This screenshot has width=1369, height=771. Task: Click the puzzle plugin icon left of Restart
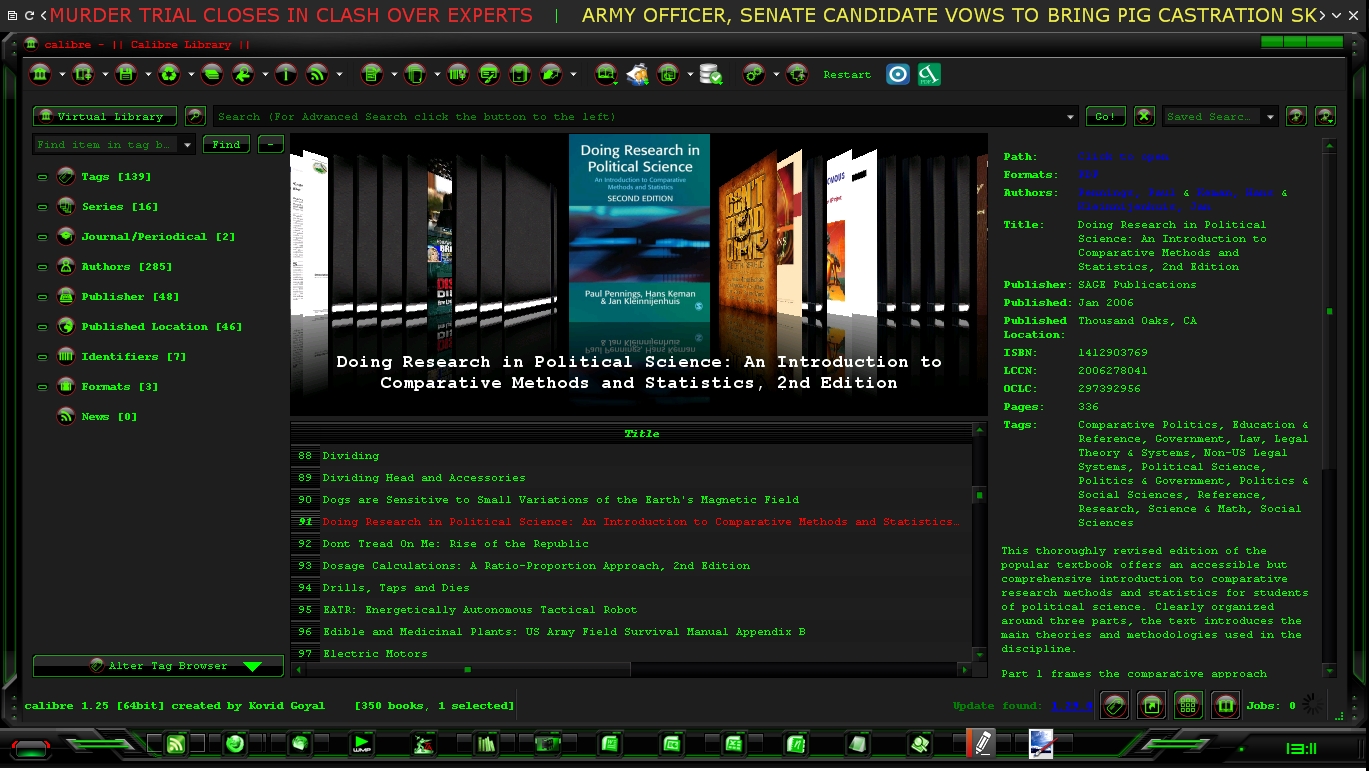point(797,74)
